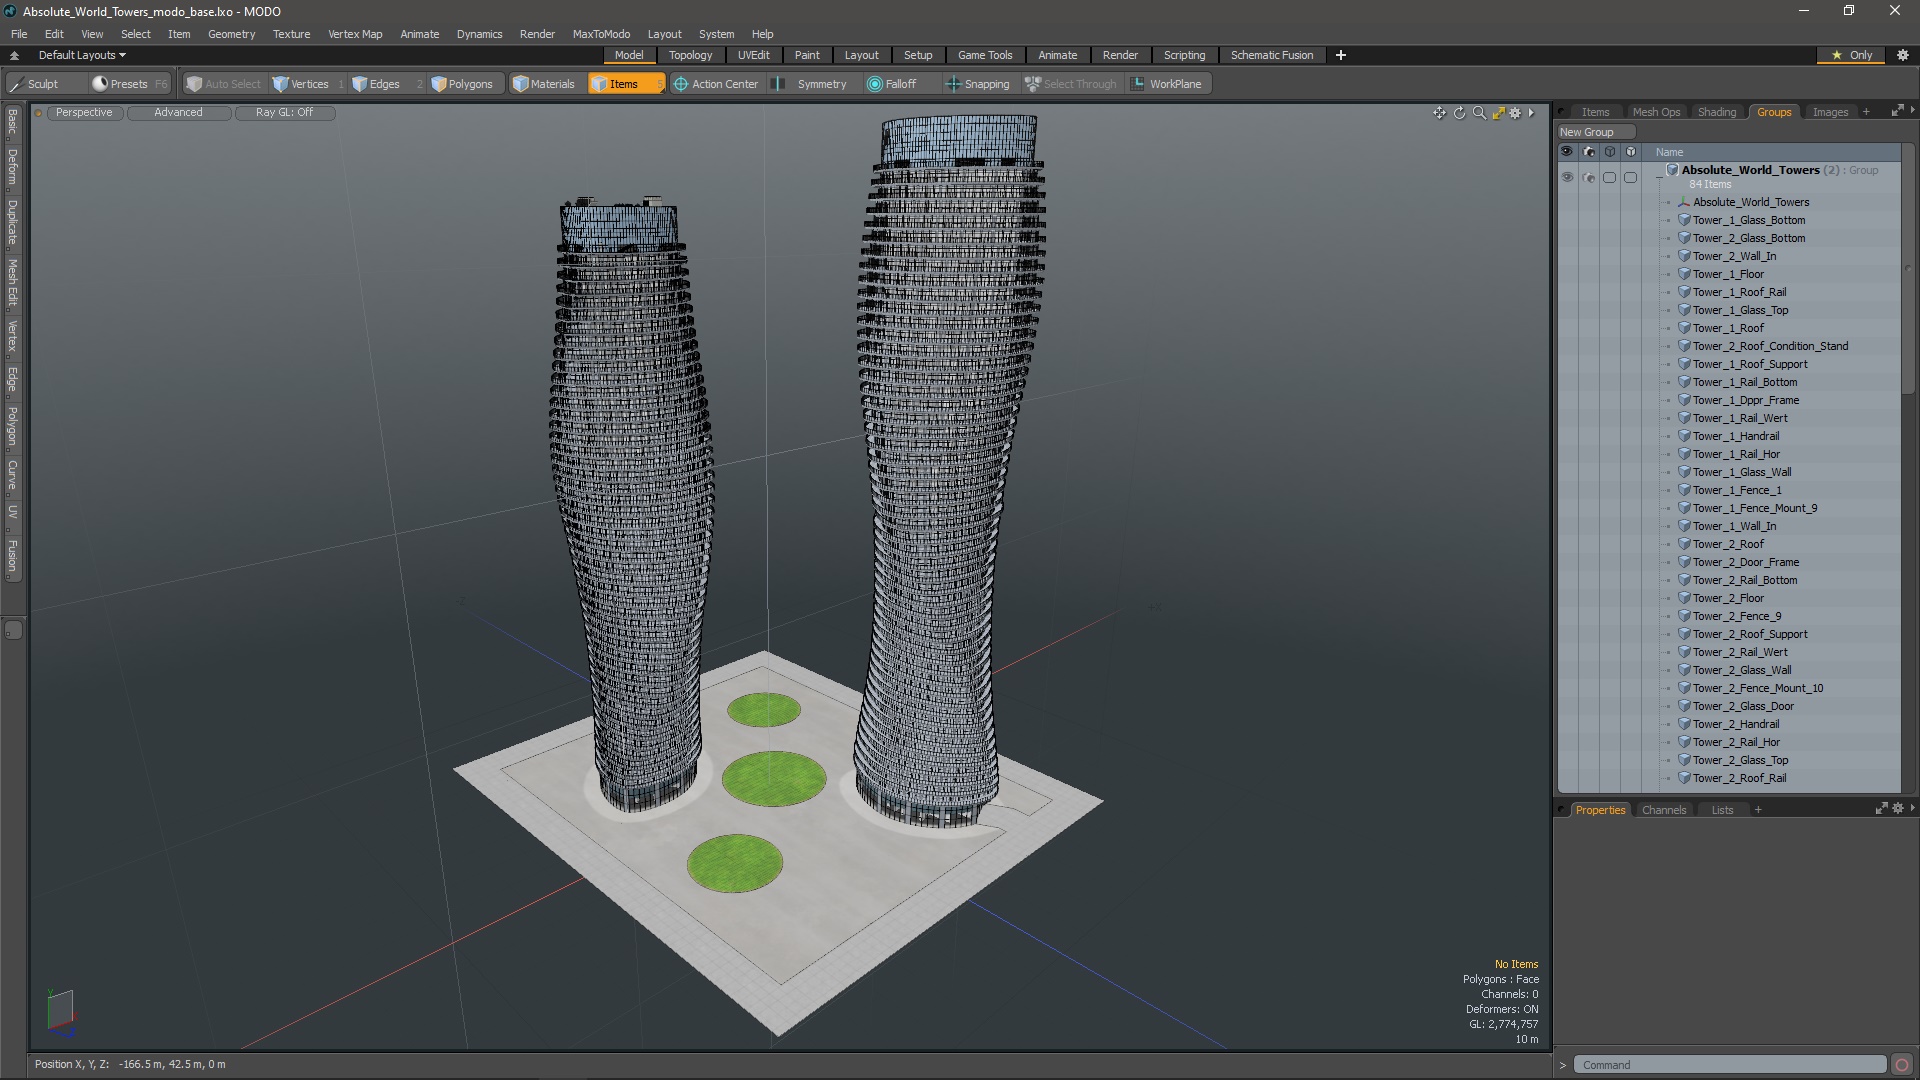Image resolution: width=1920 pixels, height=1080 pixels.
Task: Click visibility eye column header in Groups
Action: pos(1567,152)
